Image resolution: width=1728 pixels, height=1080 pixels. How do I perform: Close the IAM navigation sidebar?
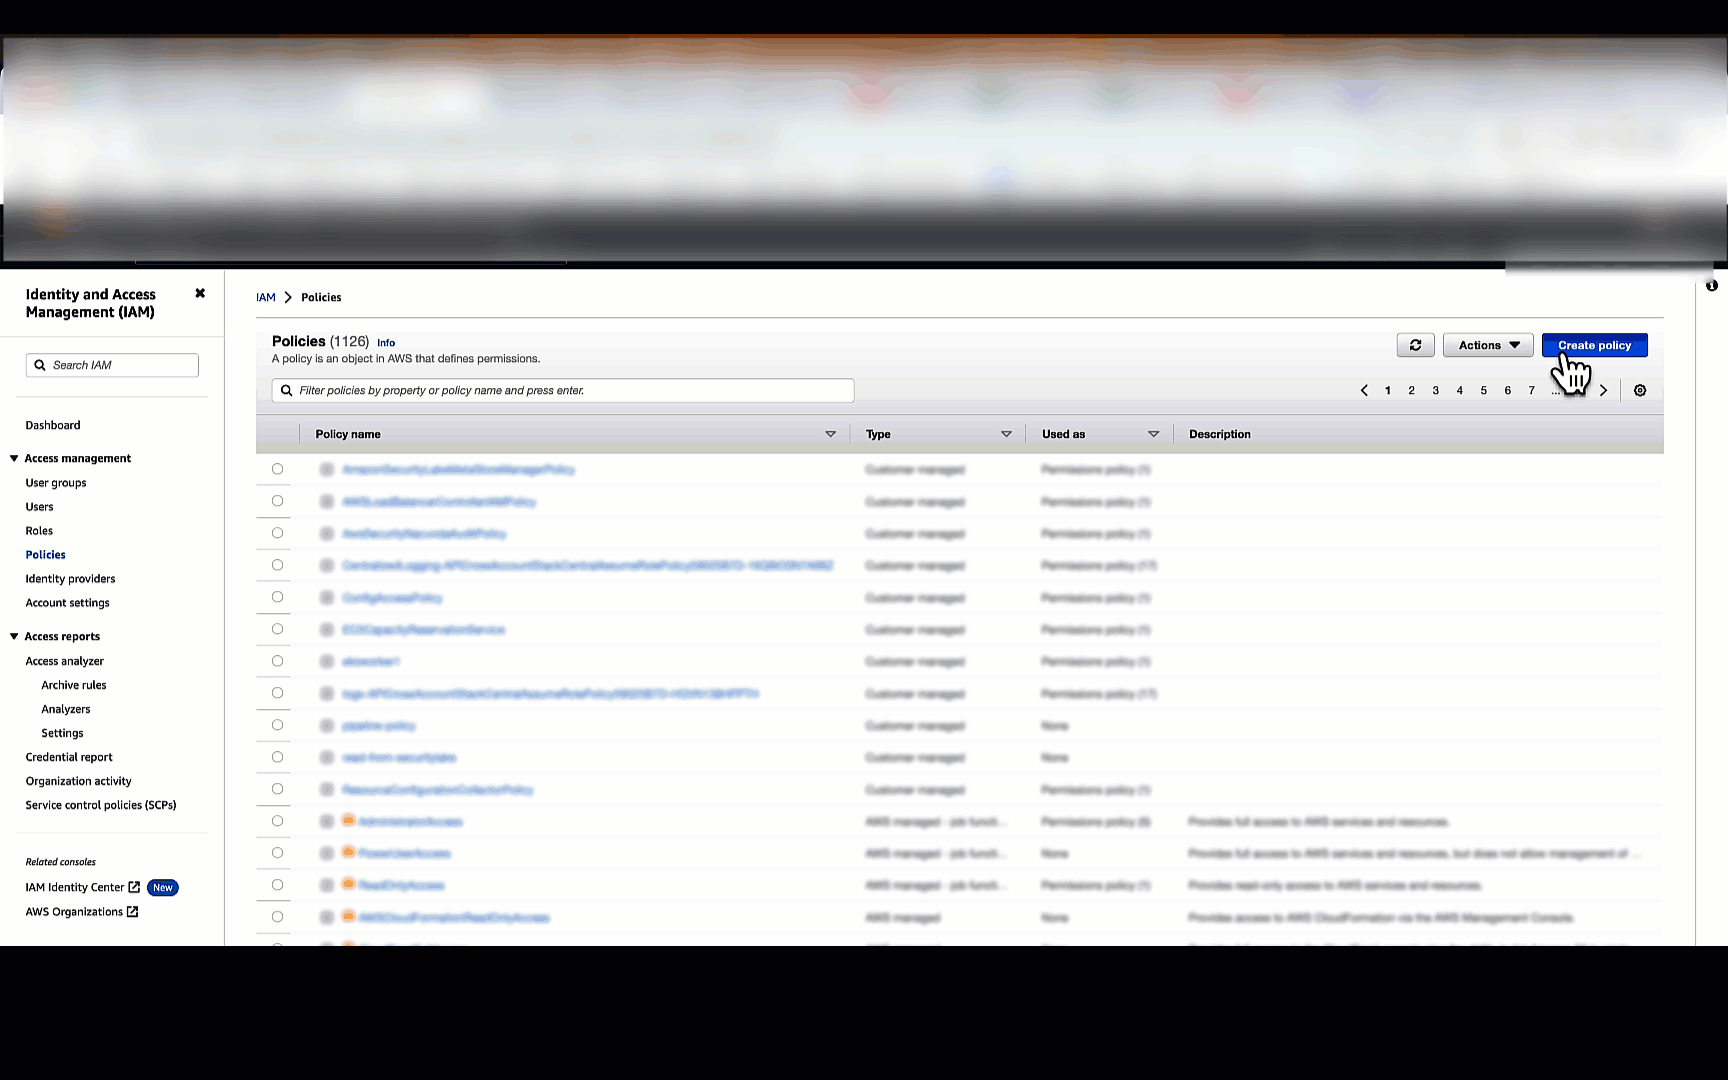pyautogui.click(x=200, y=293)
